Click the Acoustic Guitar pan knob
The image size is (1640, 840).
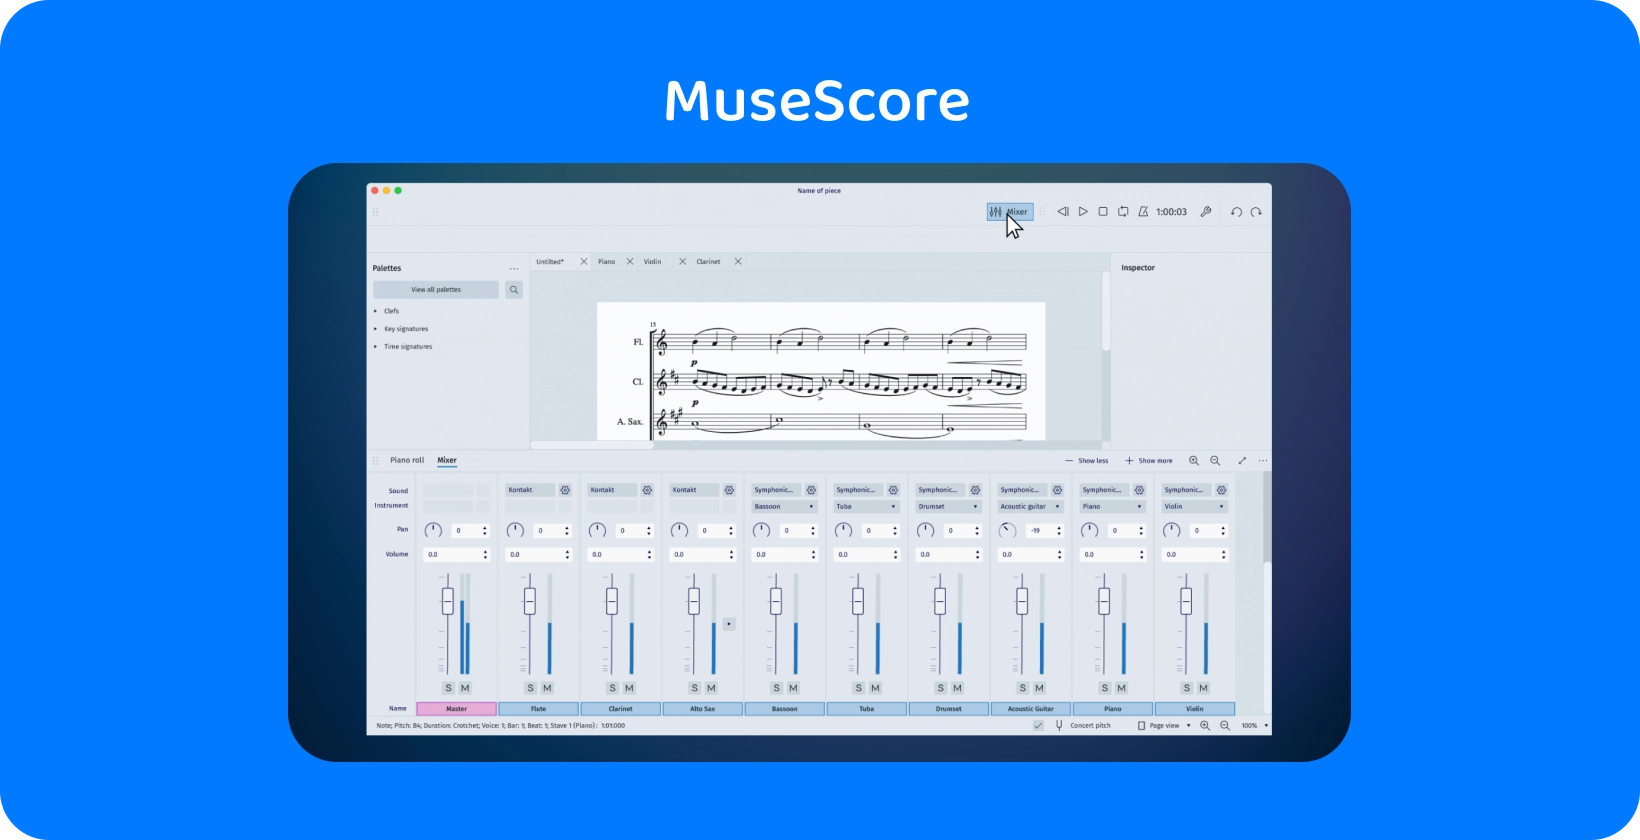[x=1008, y=531]
